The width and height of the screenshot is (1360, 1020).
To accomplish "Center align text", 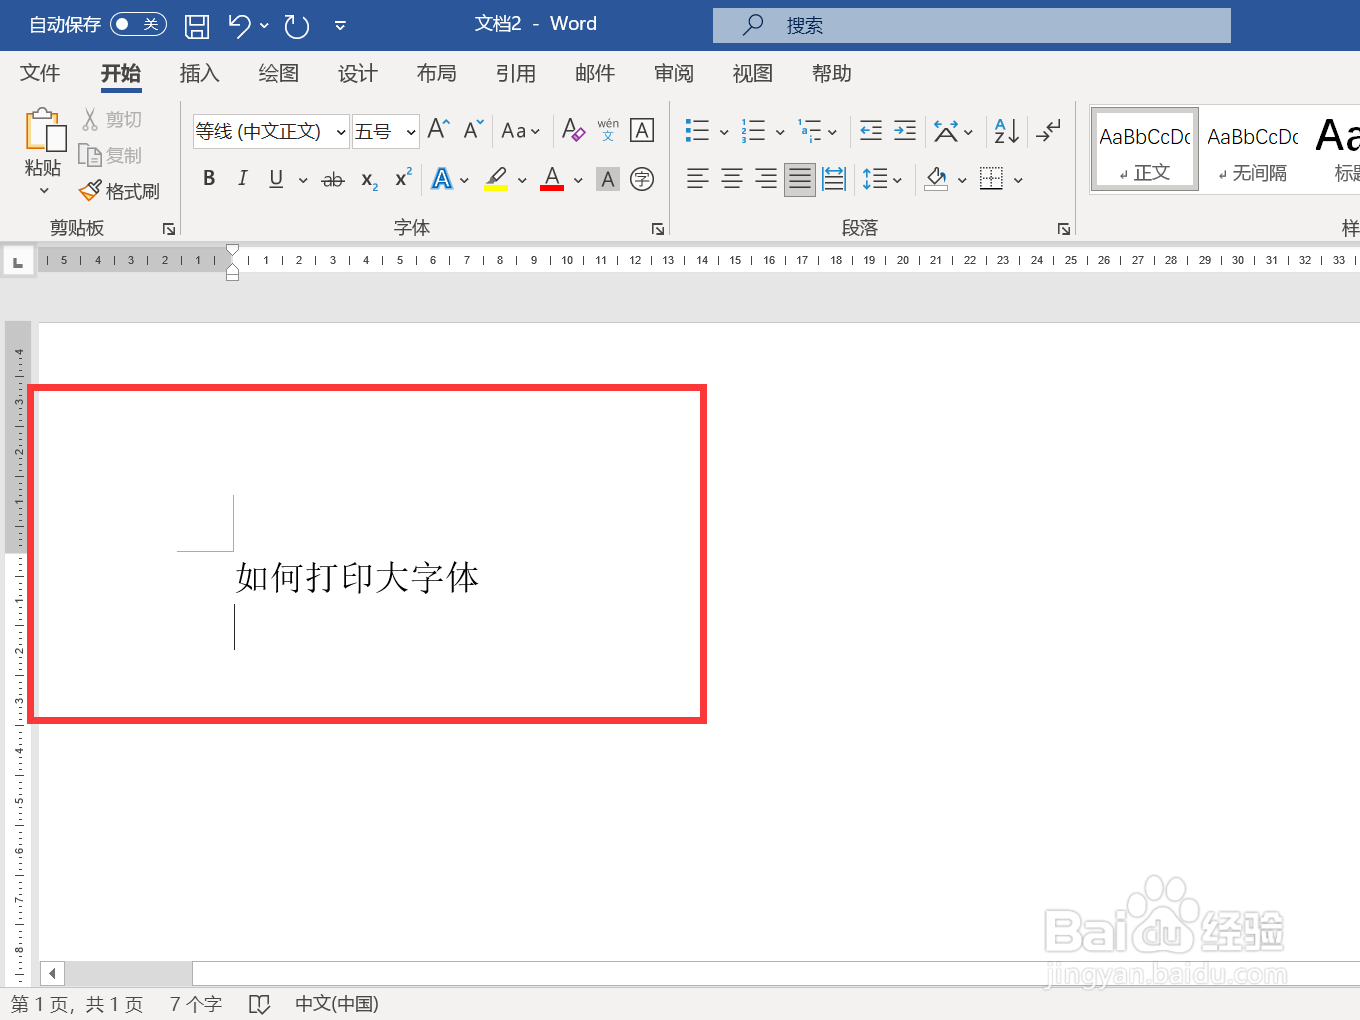I will click(x=732, y=179).
